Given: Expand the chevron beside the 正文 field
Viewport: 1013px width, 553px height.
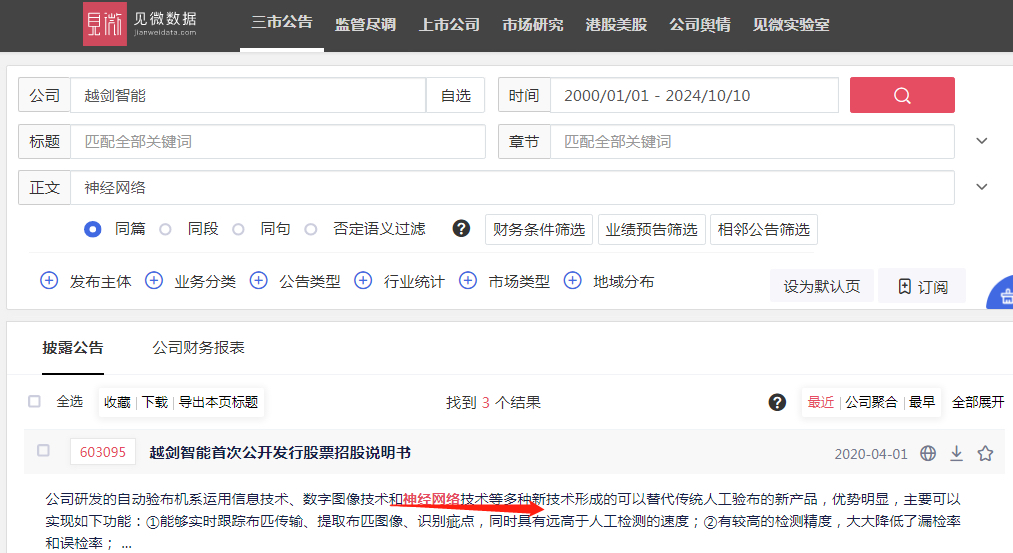Looking at the screenshot, I should click(981, 187).
